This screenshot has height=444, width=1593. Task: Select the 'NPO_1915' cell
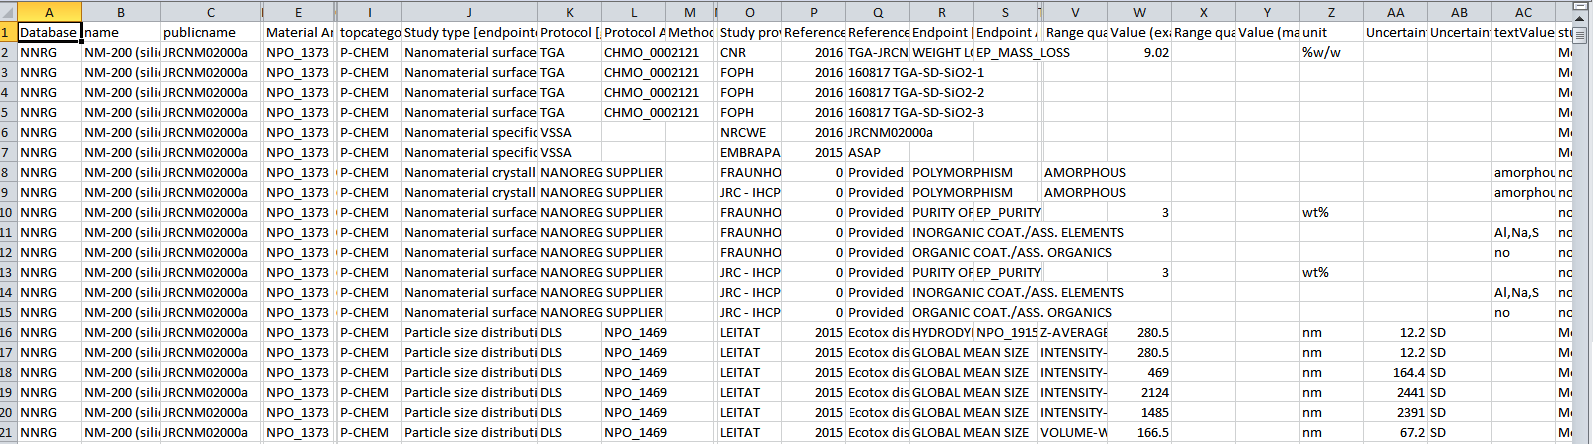[1006, 332]
